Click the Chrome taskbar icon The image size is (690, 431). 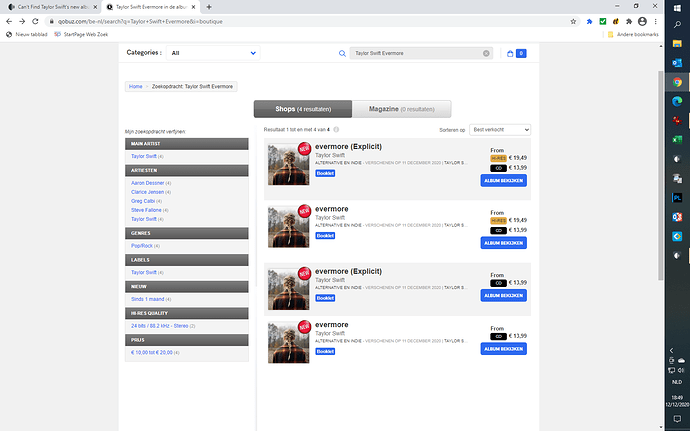(x=677, y=82)
